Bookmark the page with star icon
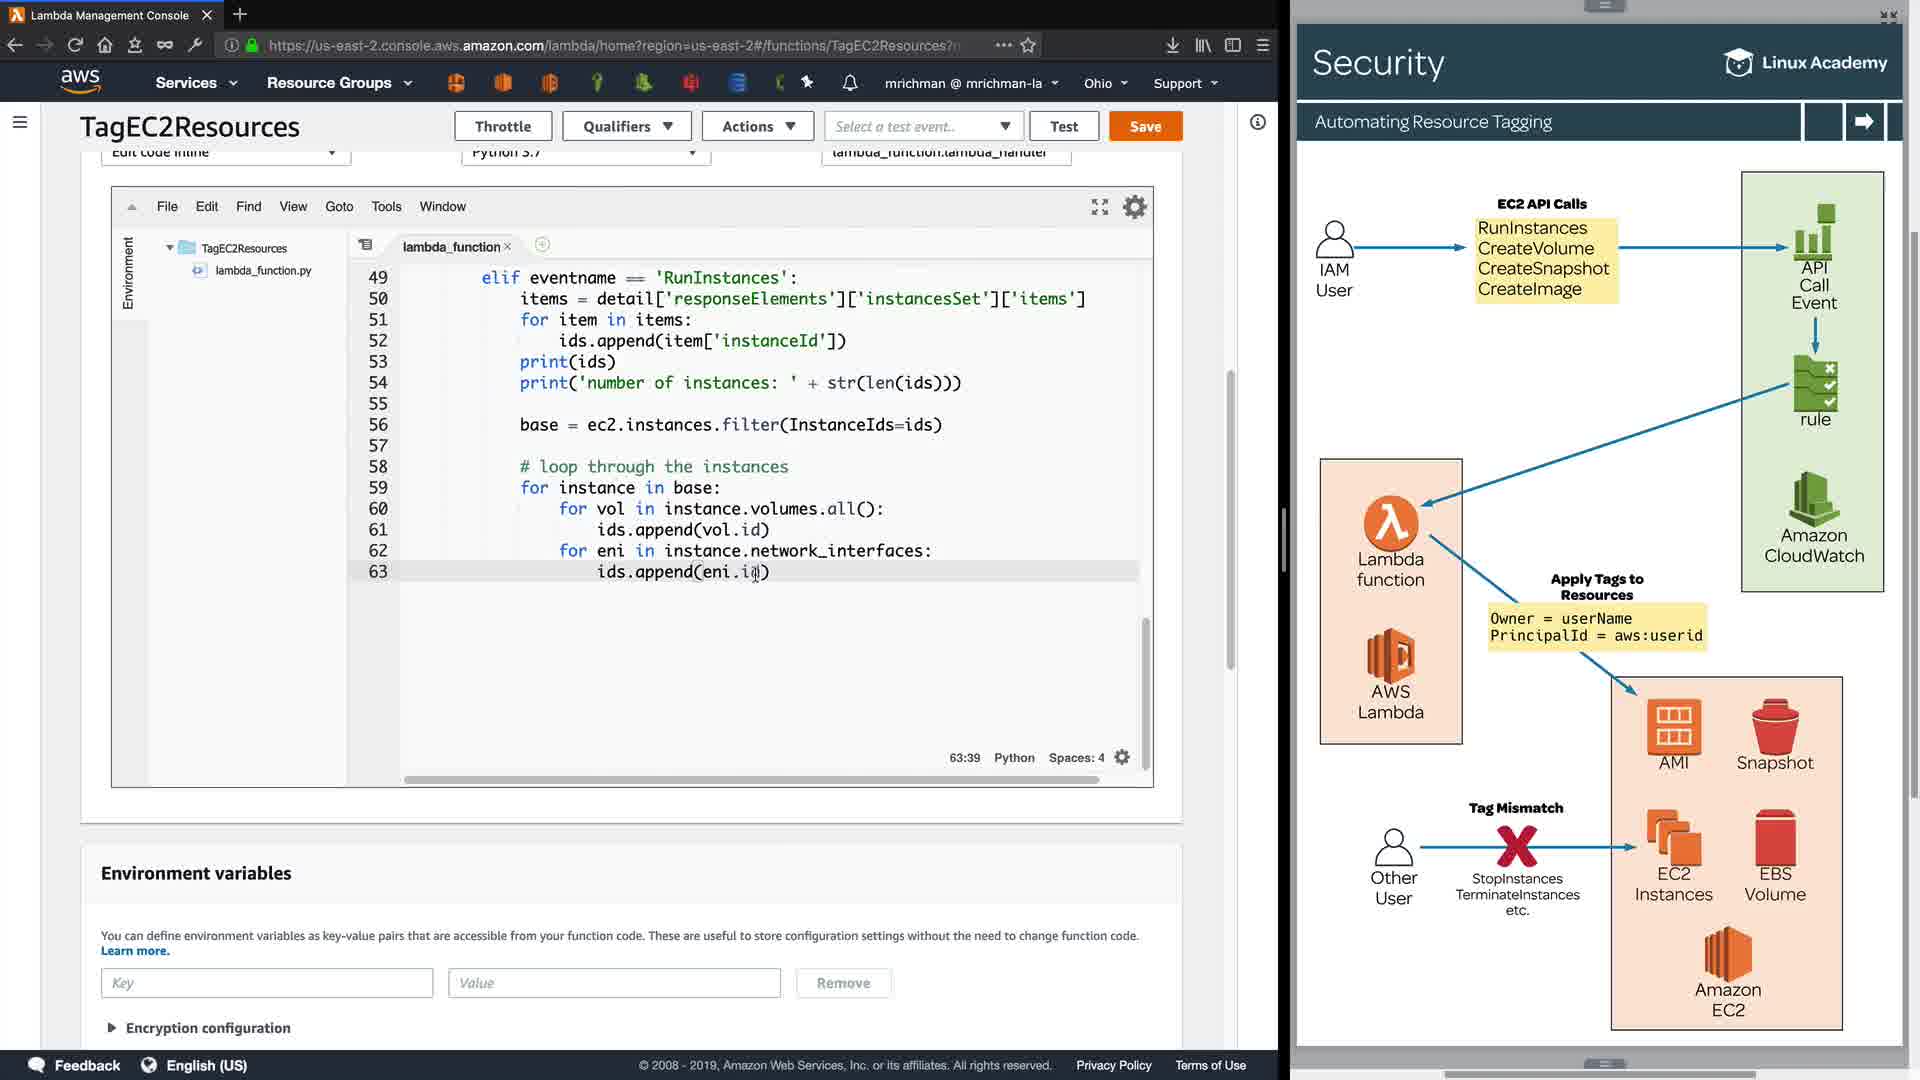The width and height of the screenshot is (1920, 1080). [1028, 45]
